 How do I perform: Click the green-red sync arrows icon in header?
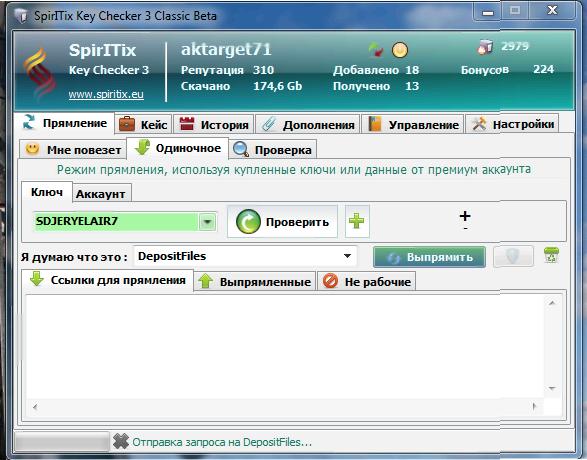pos(376,50)
